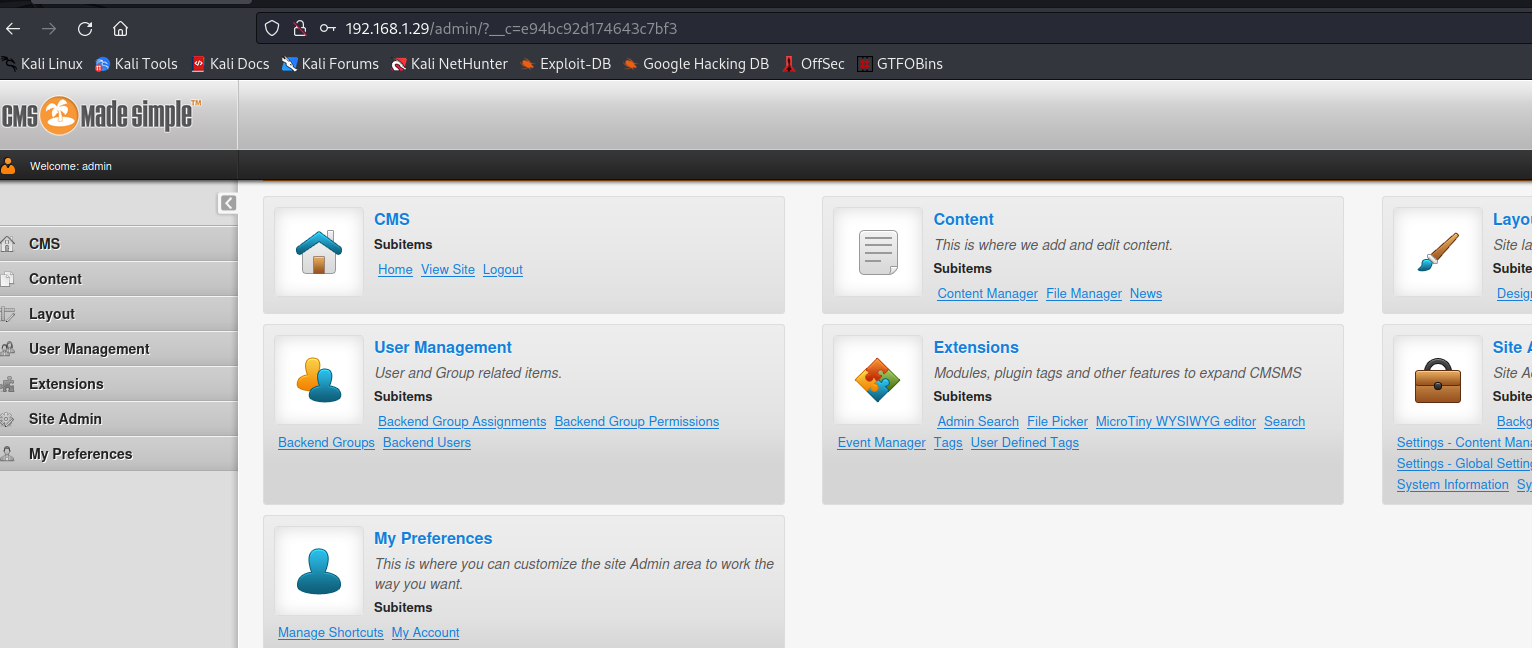This screenshot has width=1532, height=648.
Task: Open the Backend Groups link
Action: pyautogui.click(x=327, y=443)
